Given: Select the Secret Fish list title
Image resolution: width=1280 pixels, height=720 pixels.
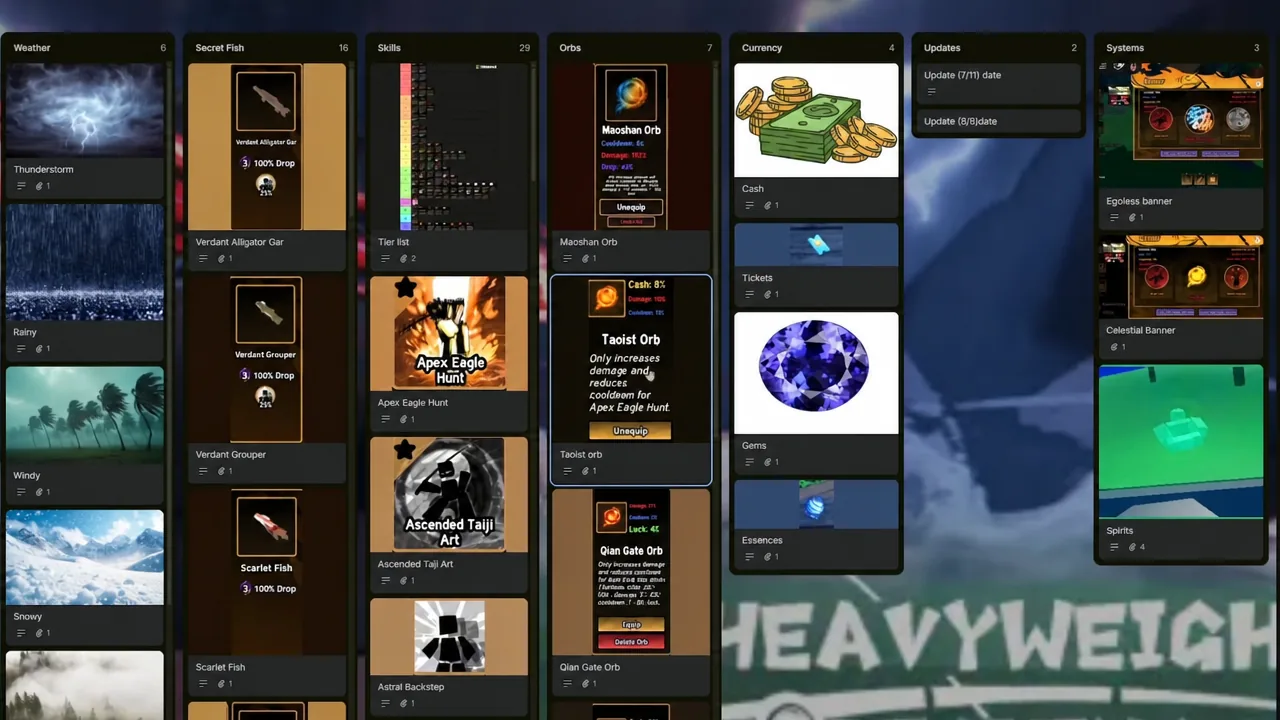Looking at the screenshot, I should pos(219,48).
